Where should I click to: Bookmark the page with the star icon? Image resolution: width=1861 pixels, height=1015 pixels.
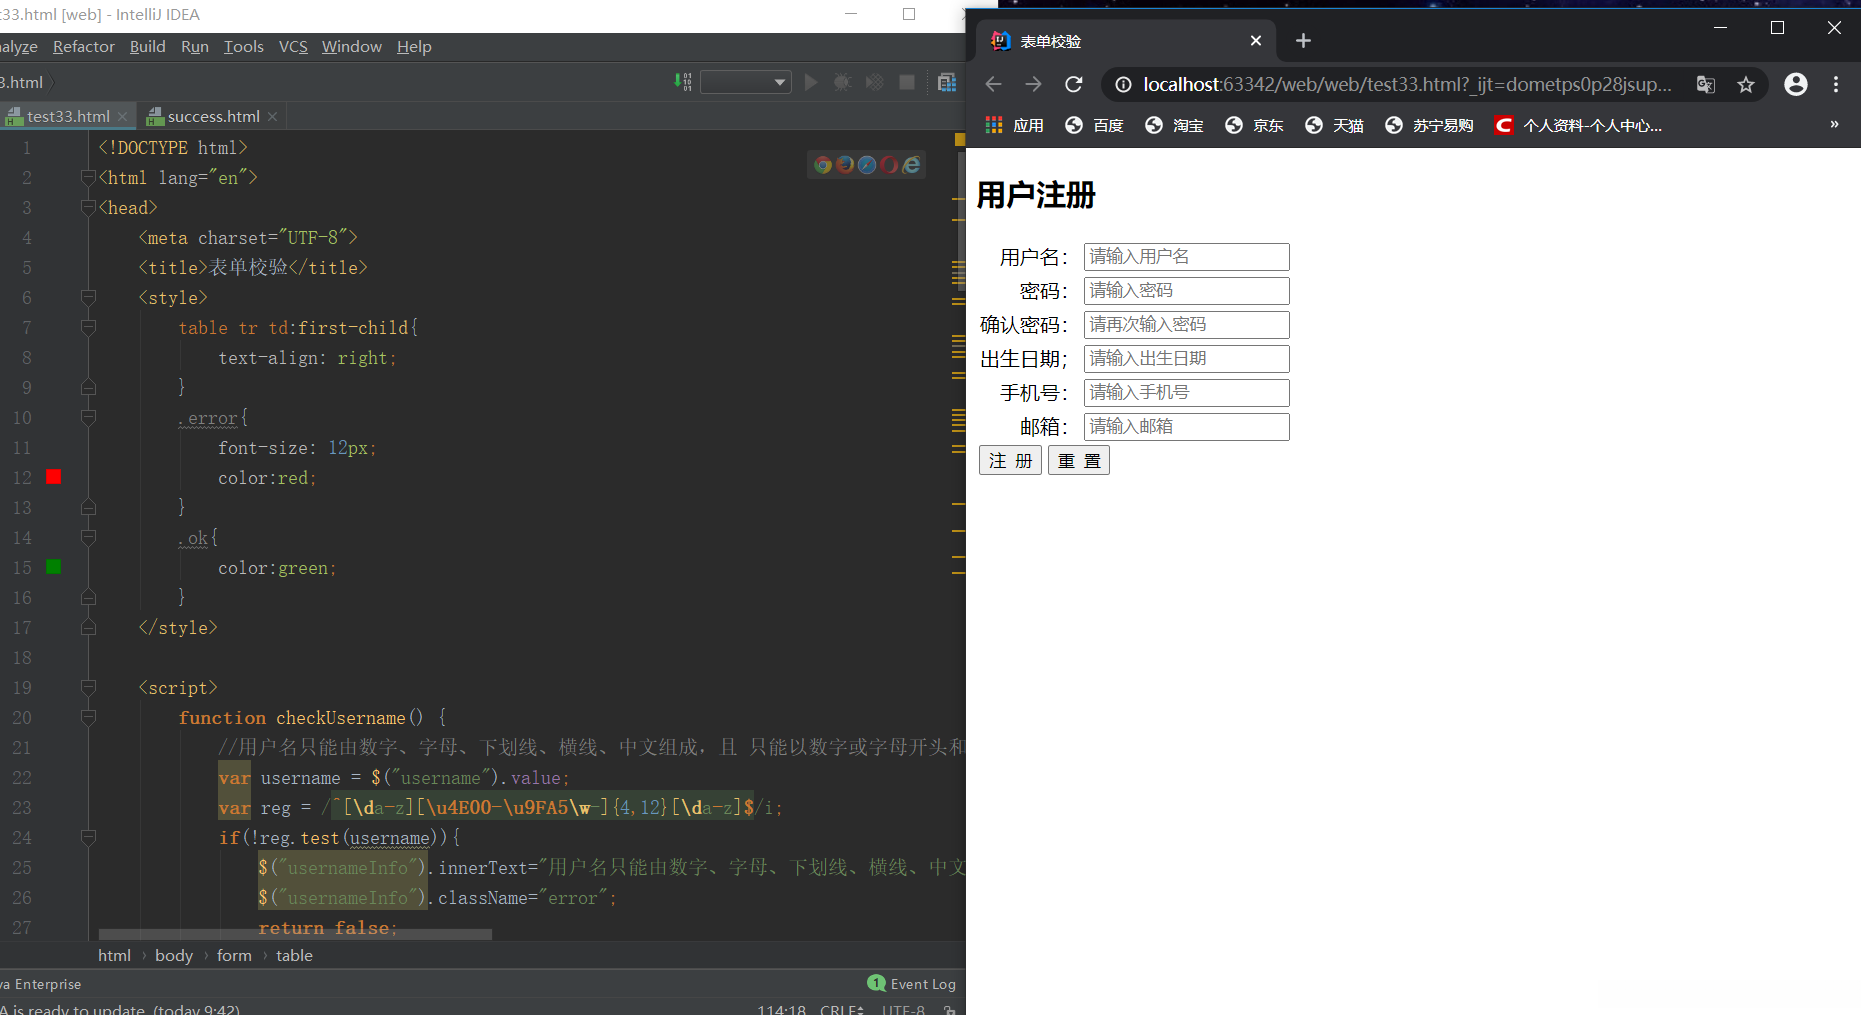(1747, 84)
